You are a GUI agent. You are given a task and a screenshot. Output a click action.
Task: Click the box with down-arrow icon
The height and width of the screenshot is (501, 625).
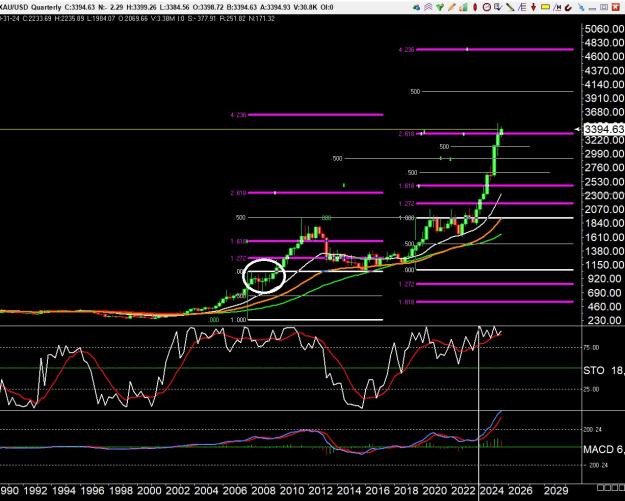tap(498, 7)
